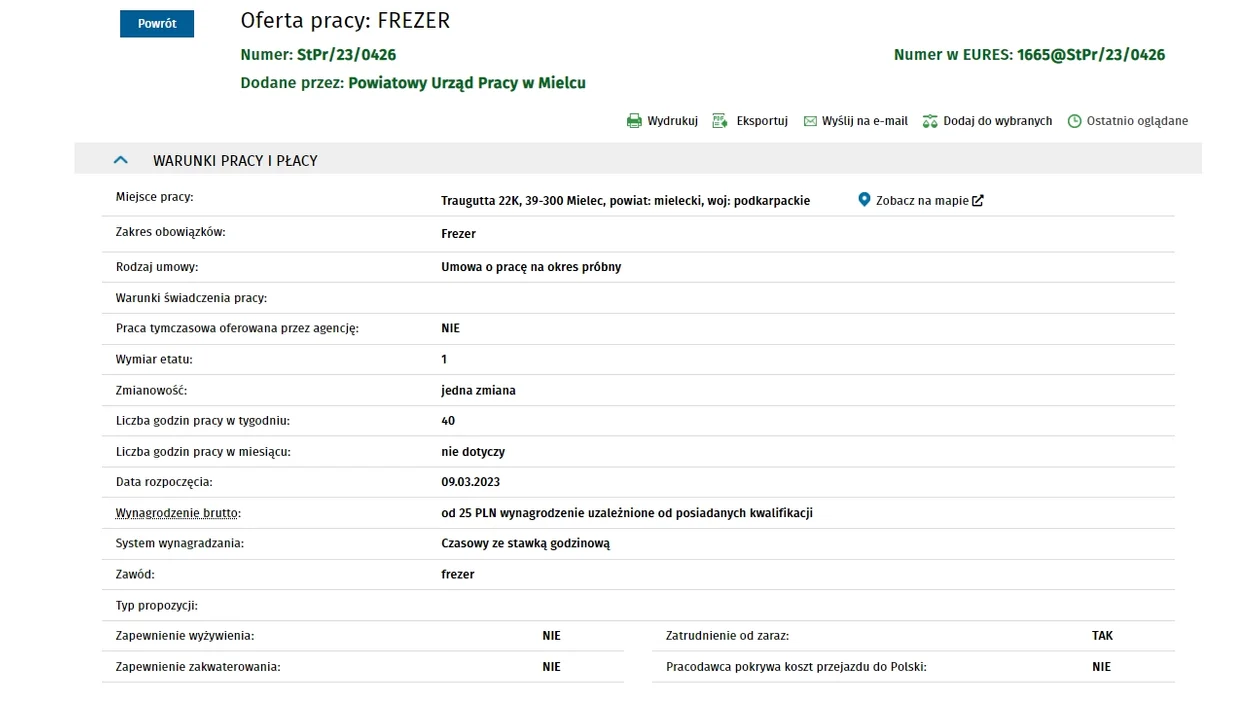Open the Wydrukuj print link
The height and width of the screenshot is (710, 1260).
click(672, 121)
